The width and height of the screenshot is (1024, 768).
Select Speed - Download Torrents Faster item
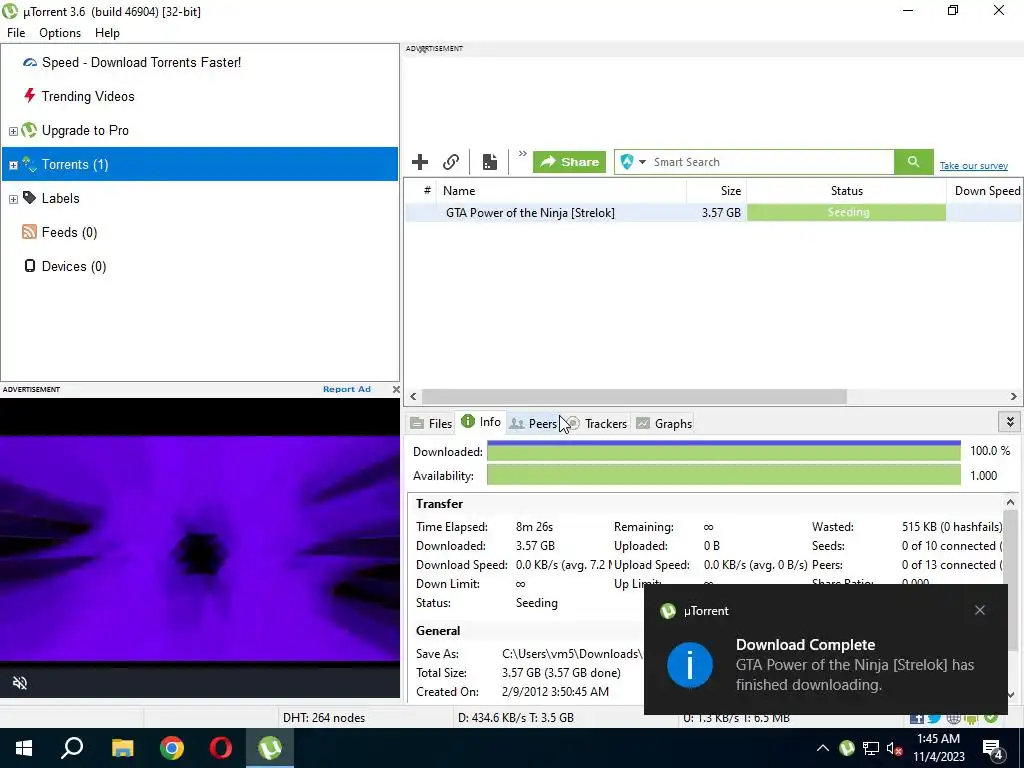tap(141, 62)
